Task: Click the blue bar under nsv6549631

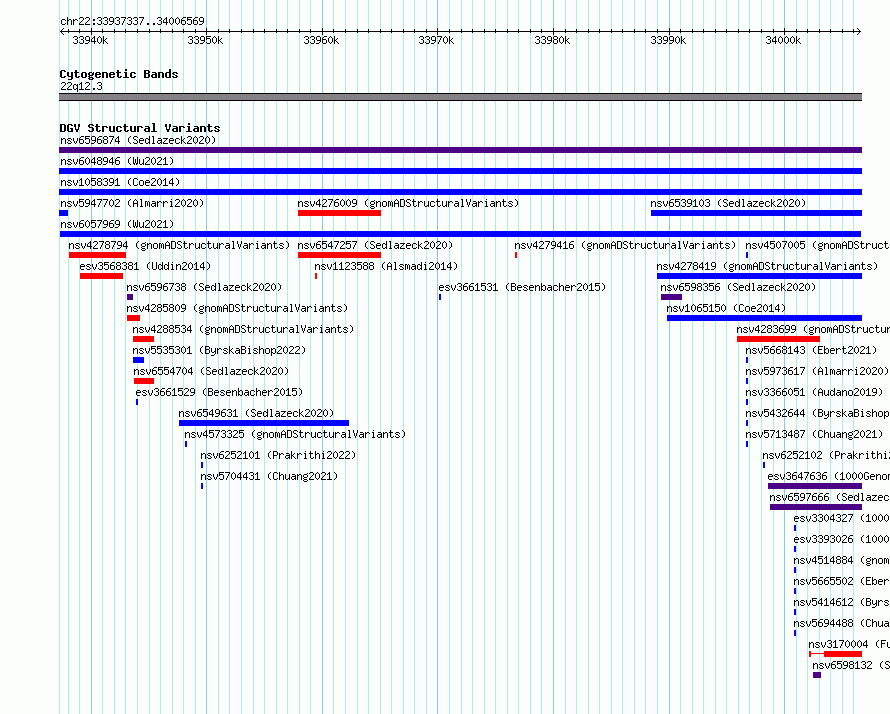Action: [x=264, y=423]
